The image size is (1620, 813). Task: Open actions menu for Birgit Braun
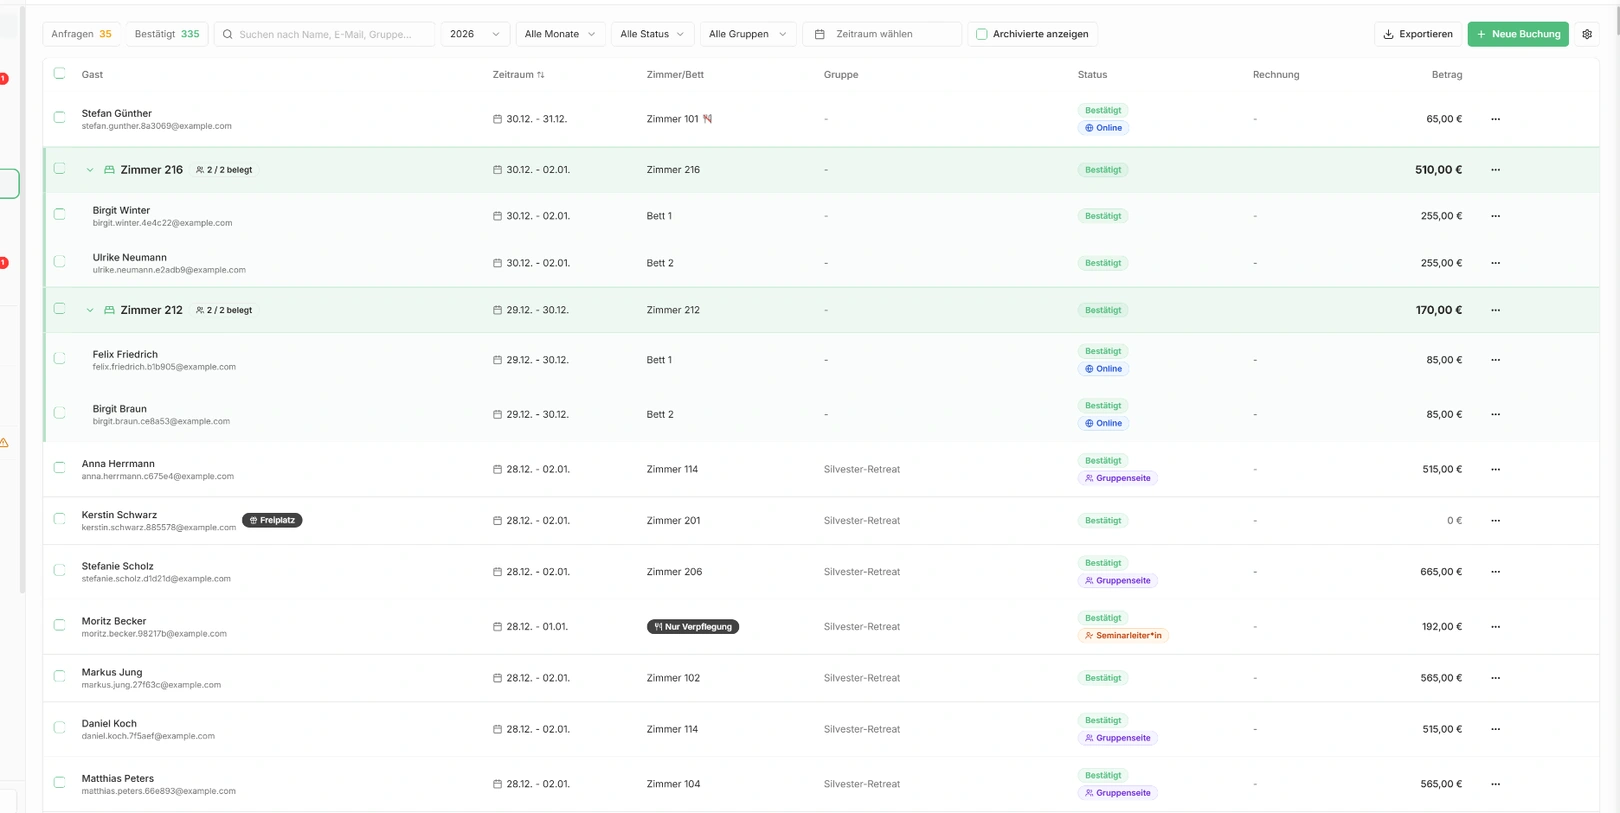[1496, 414]
